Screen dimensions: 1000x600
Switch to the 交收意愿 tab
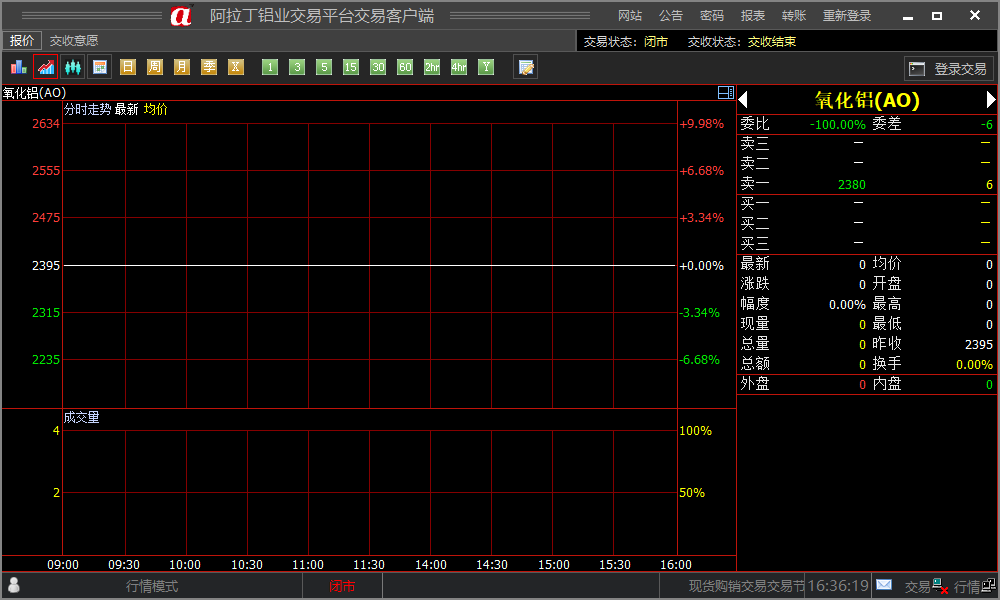pyautogui.click(x=74, y=41)
